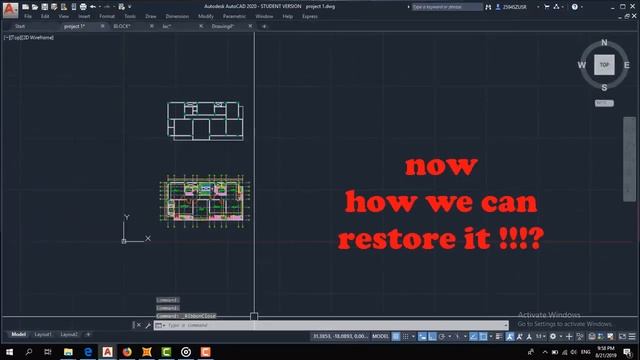Click the Undo arrow in Quick Access toolbar

click(93, 7)
